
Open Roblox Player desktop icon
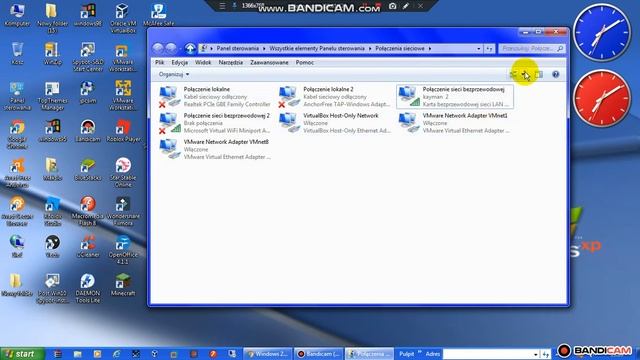tap(123, 131)
